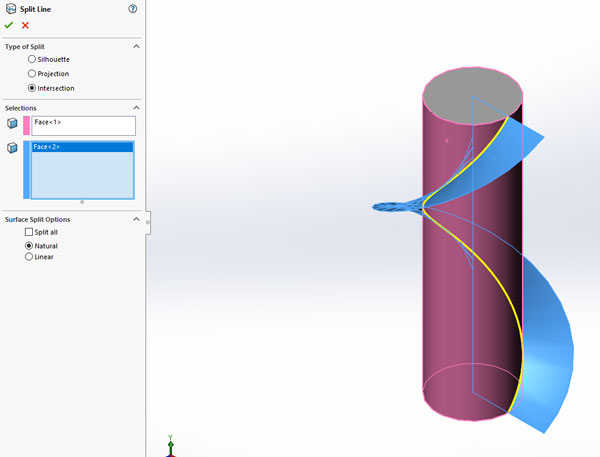Select the Intersection radio button
600x457 pixels.
tap(32, 88)
